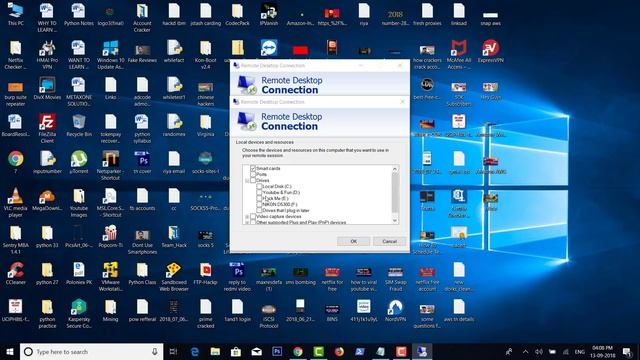Click OK in the devices dialog
The height and width of the screenshot is (360, 640).
click(353, 241)
